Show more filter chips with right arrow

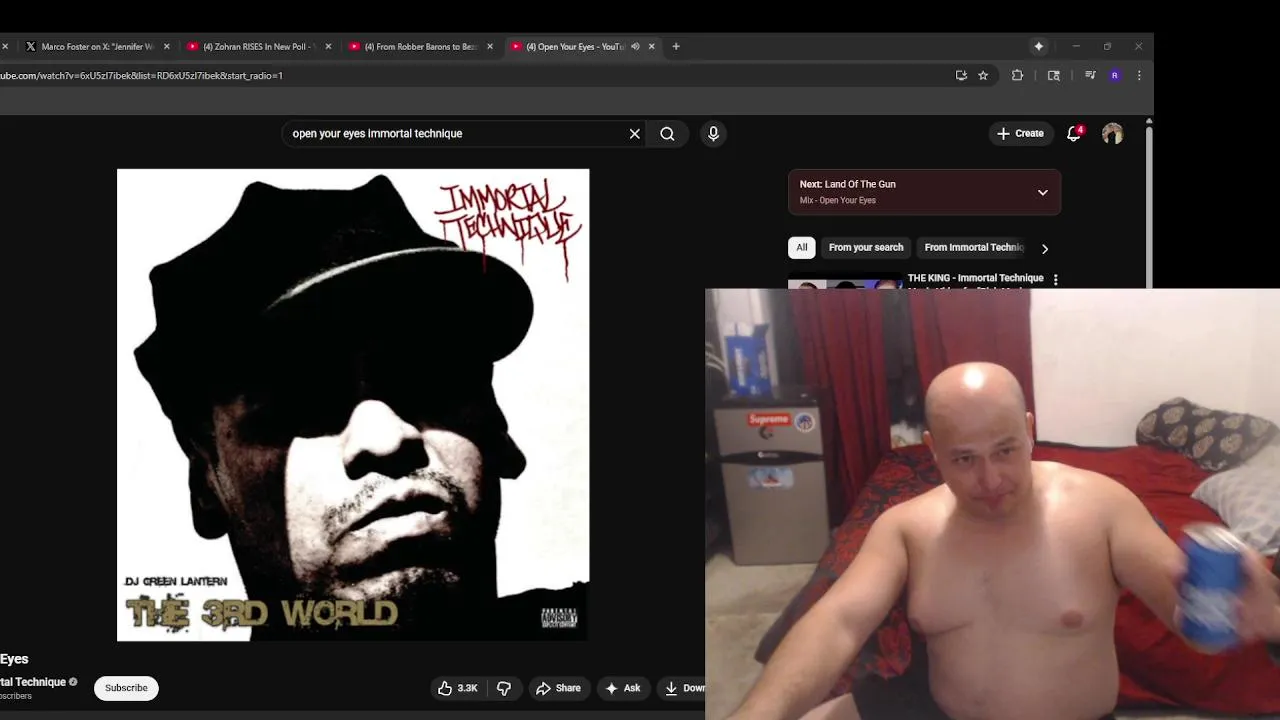[x=1045, y=248]
